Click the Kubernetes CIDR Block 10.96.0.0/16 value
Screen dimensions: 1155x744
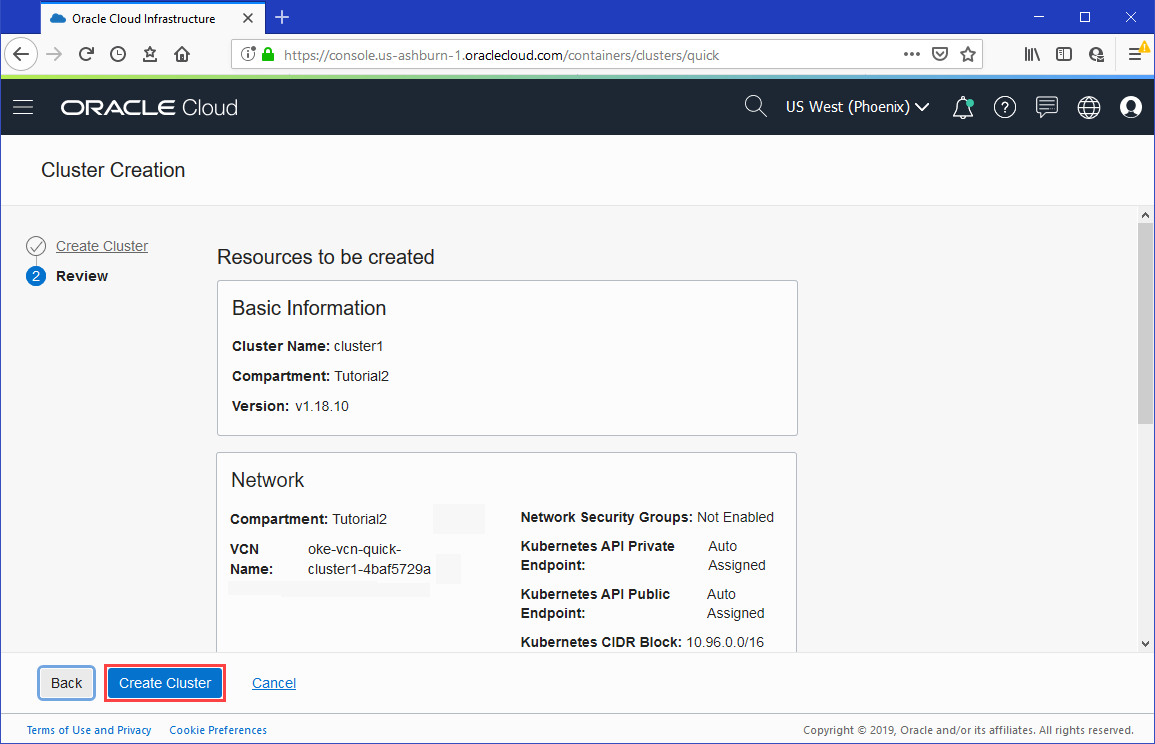725,642
